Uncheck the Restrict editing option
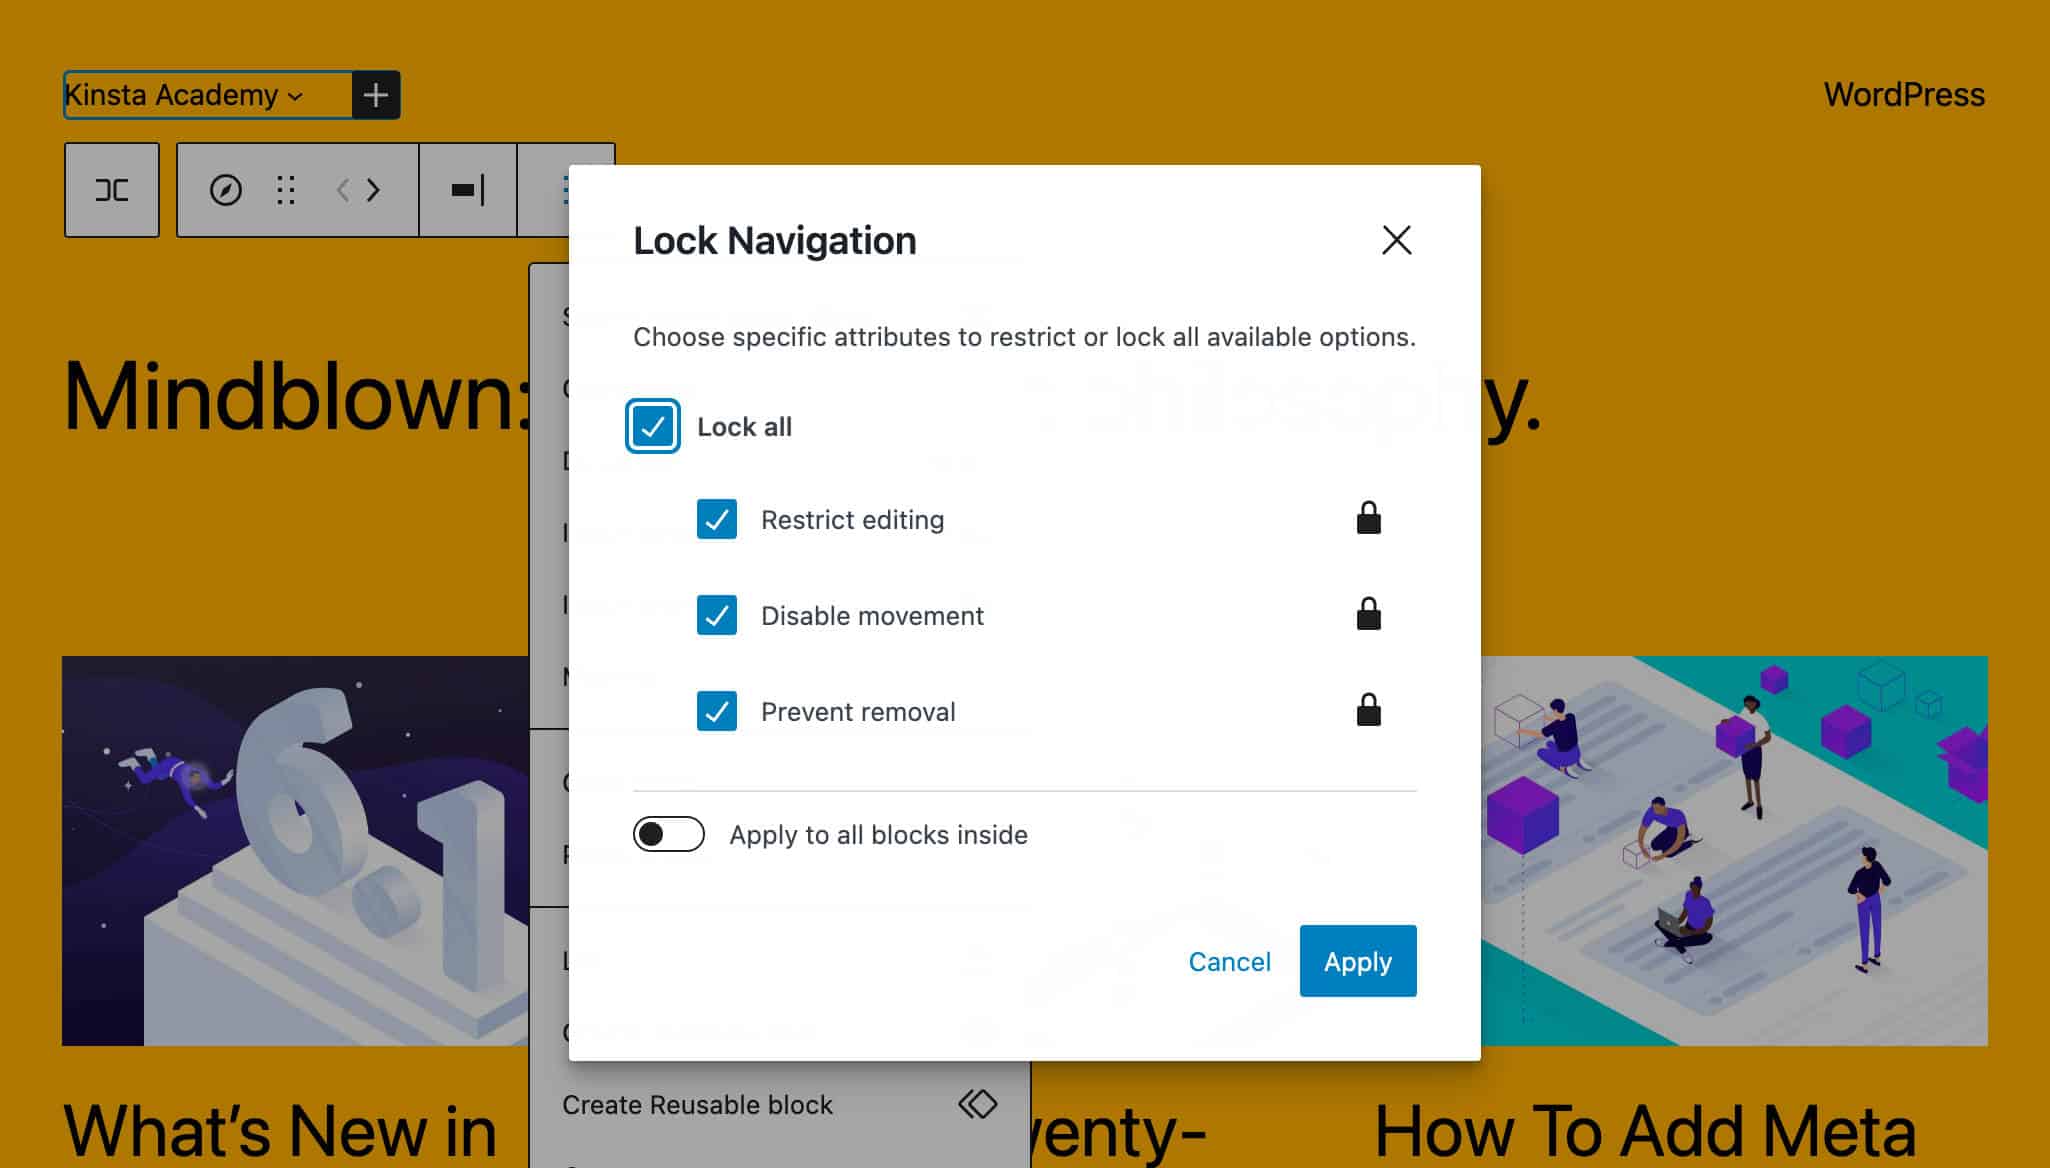 [717, 519]
